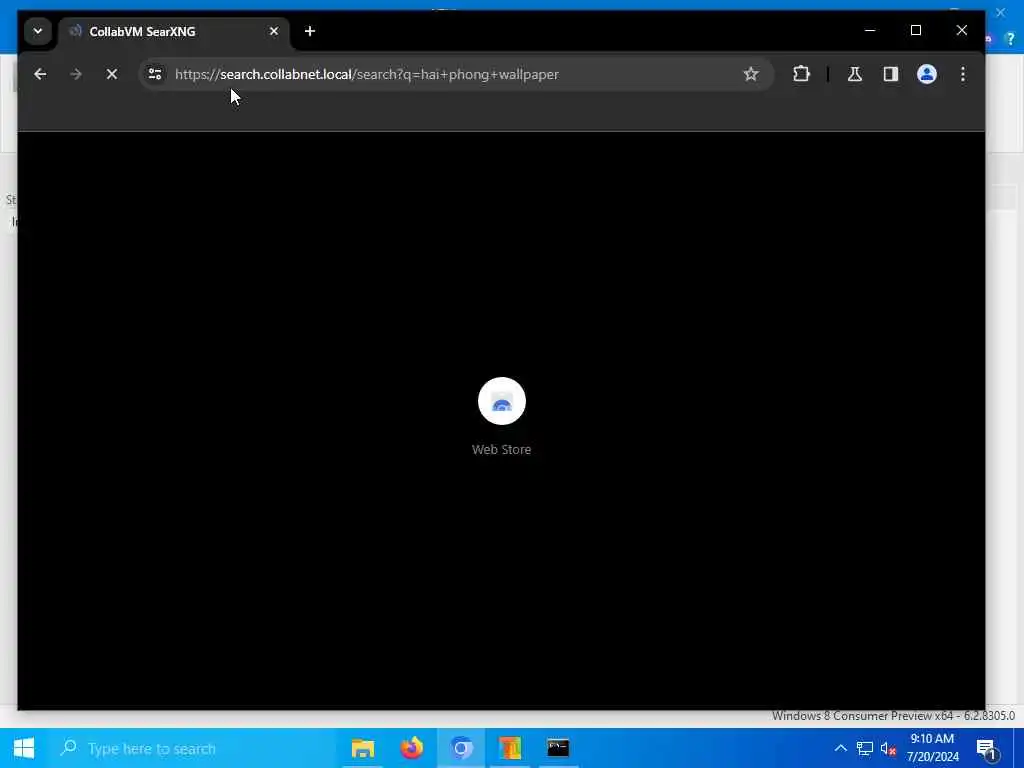Viewport: 1024px width, 768px height.
Task: Click help icon in background window
Action: 1010,39
